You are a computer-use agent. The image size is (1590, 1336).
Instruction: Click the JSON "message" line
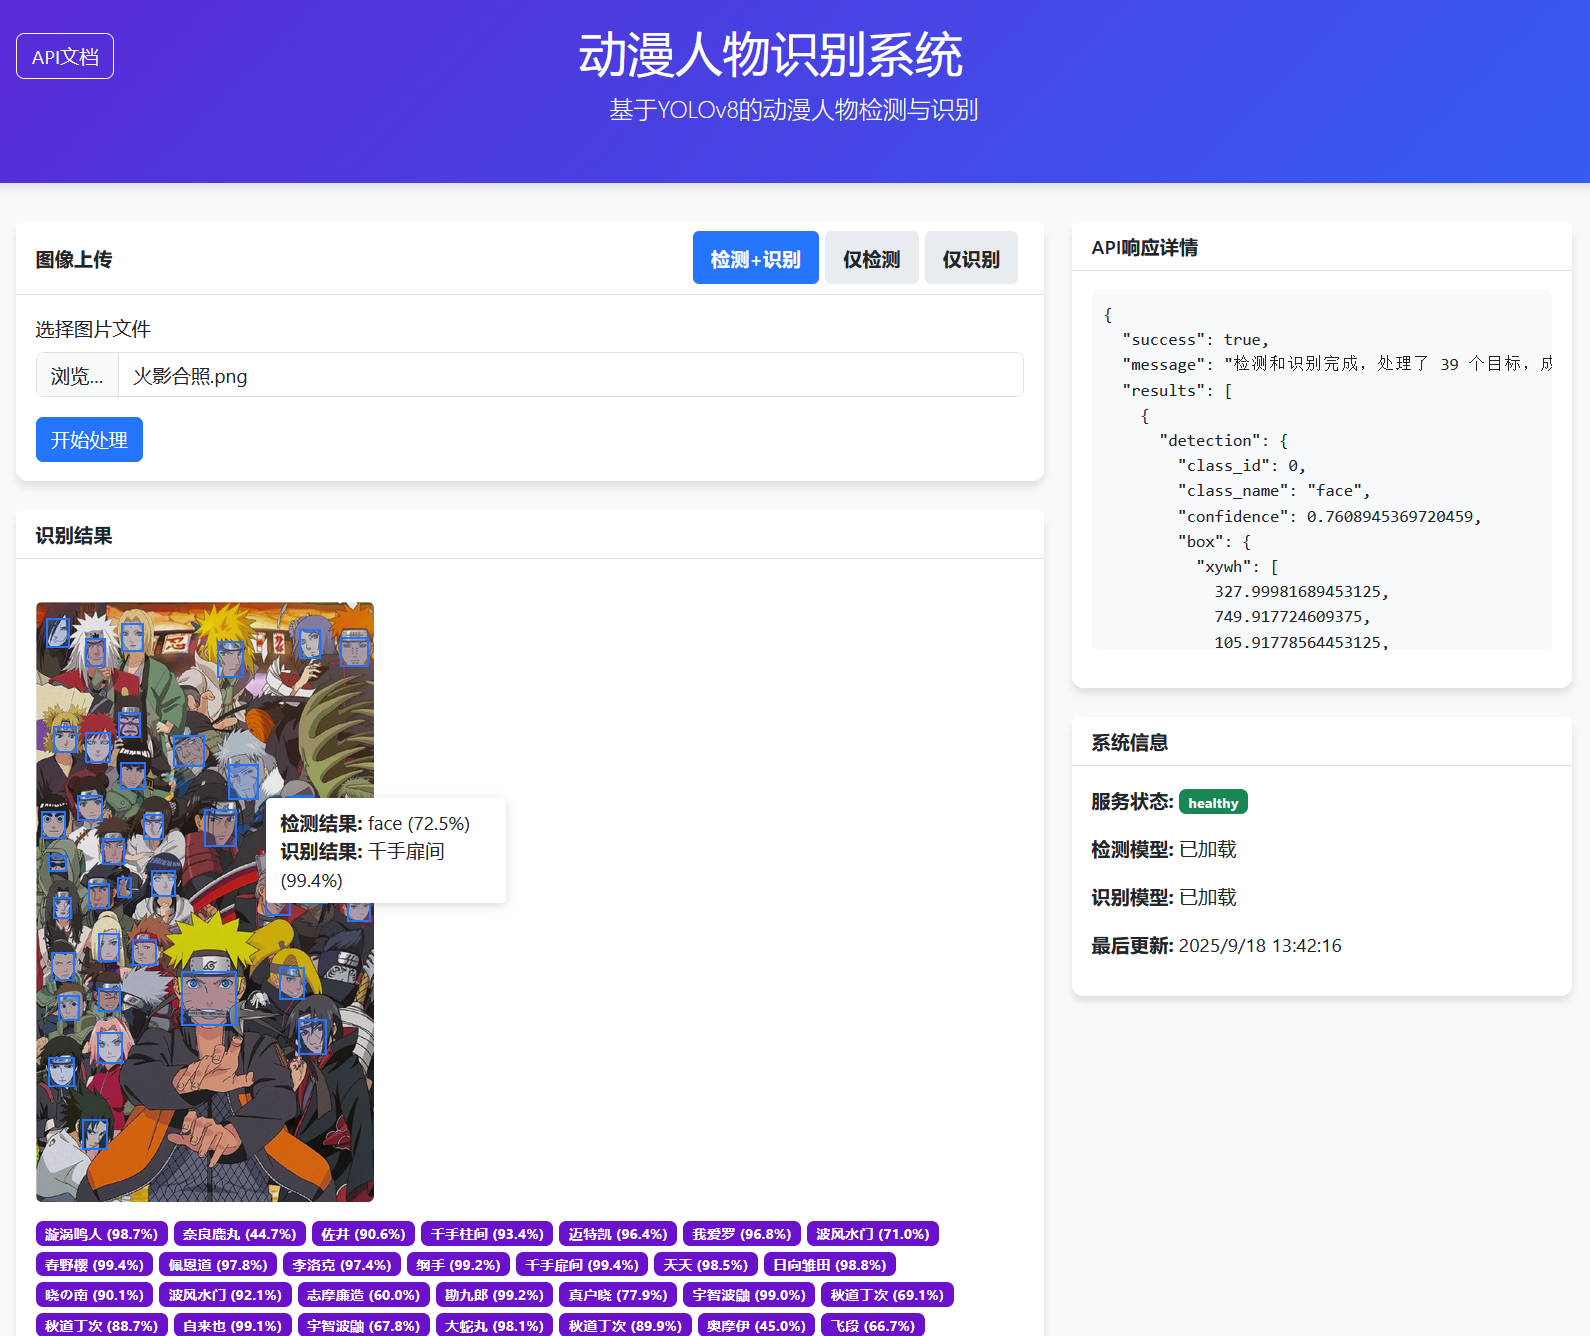click(1337, 364)
